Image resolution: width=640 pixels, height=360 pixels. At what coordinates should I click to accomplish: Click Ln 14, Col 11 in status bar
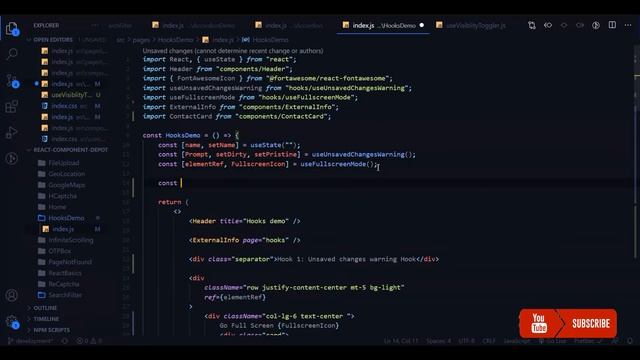(401, 341)
